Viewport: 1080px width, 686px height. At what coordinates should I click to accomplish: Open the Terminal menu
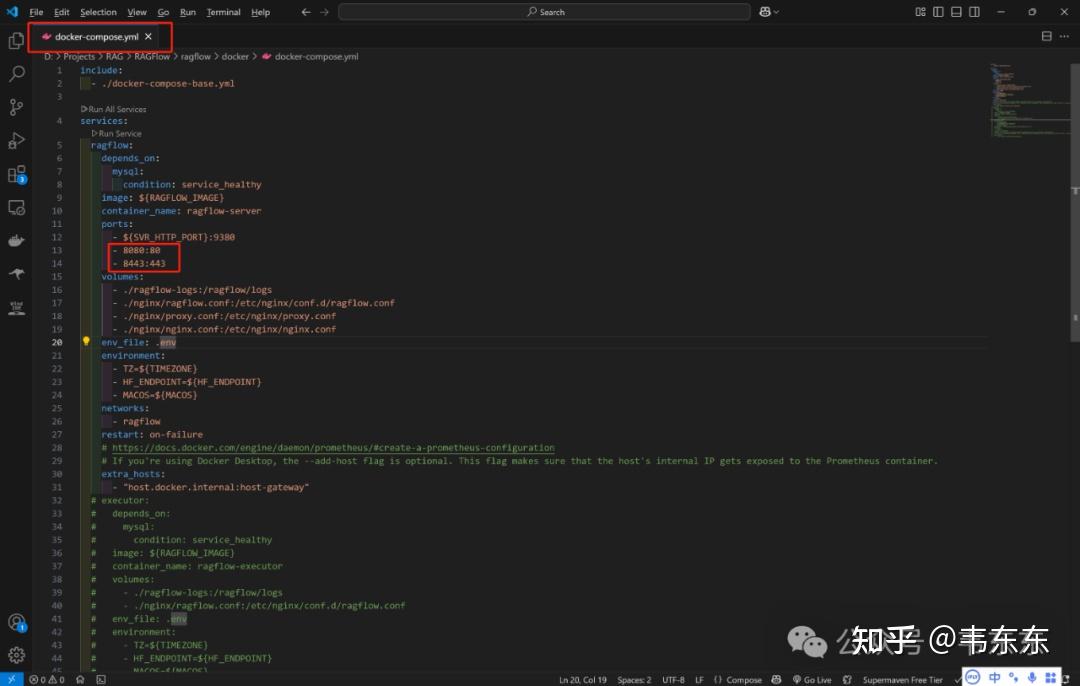point(223,12)
